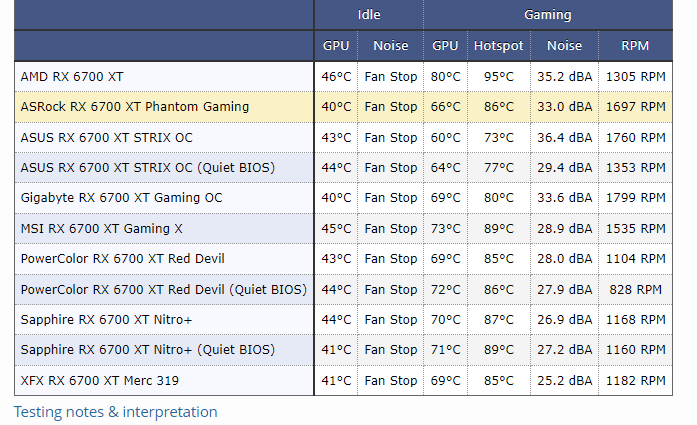Select the AMD RX 6700 XT row
This screenshot has width=697, height=425.
[x=72, y=76]
